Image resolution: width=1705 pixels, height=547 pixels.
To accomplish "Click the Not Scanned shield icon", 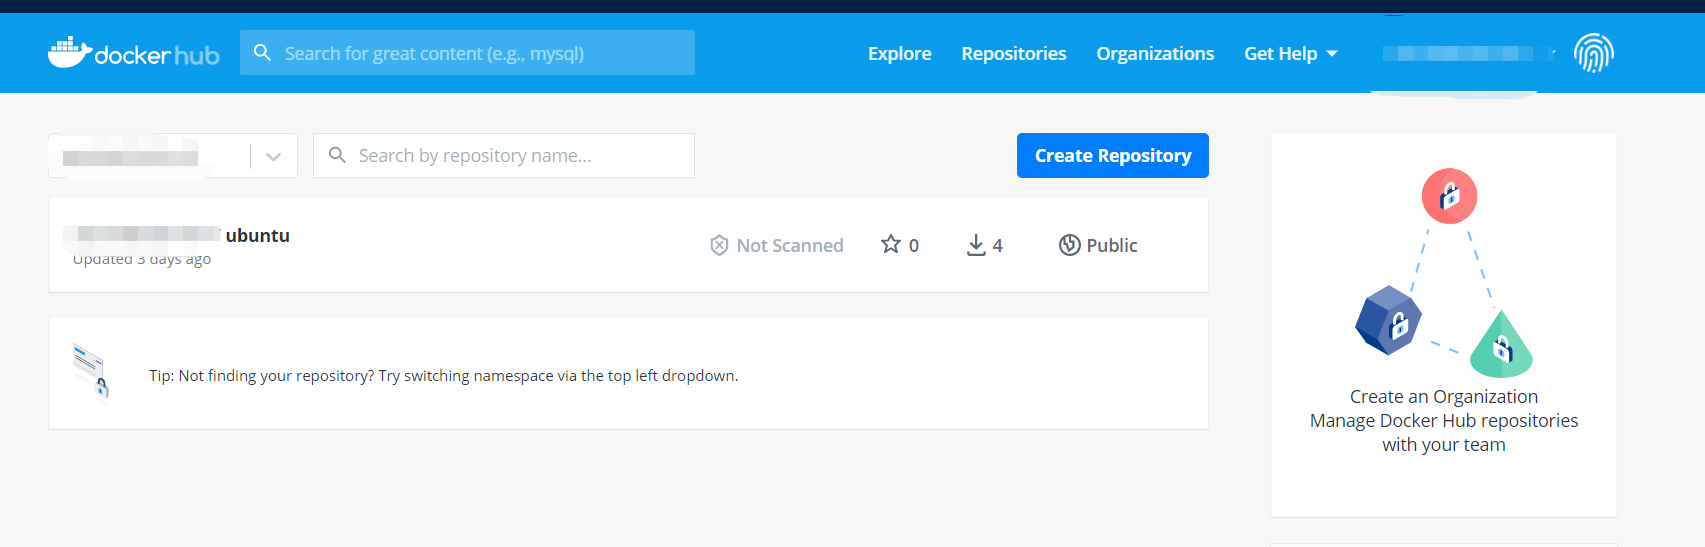I will tap(719, 245).
